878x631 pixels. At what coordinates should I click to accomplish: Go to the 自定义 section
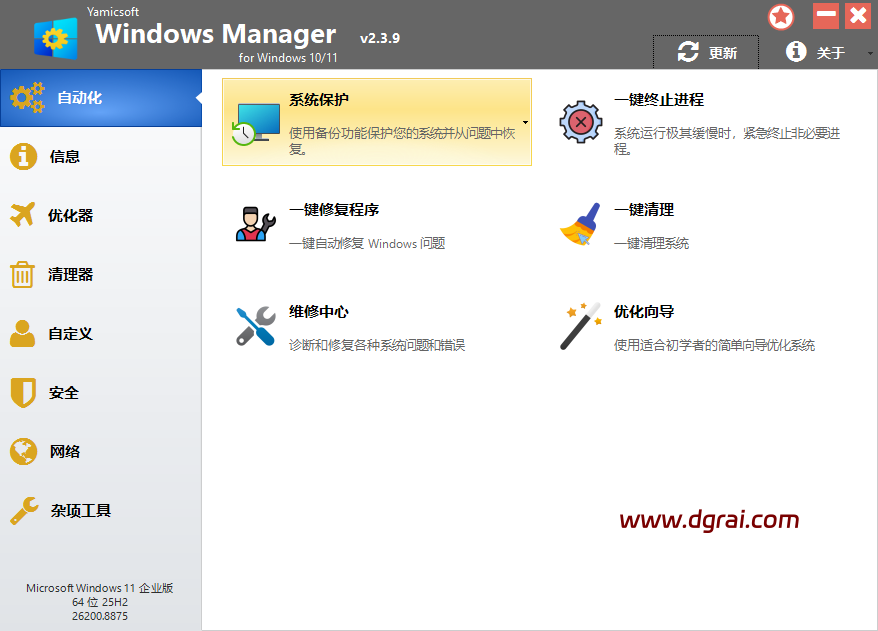point(101,333)
